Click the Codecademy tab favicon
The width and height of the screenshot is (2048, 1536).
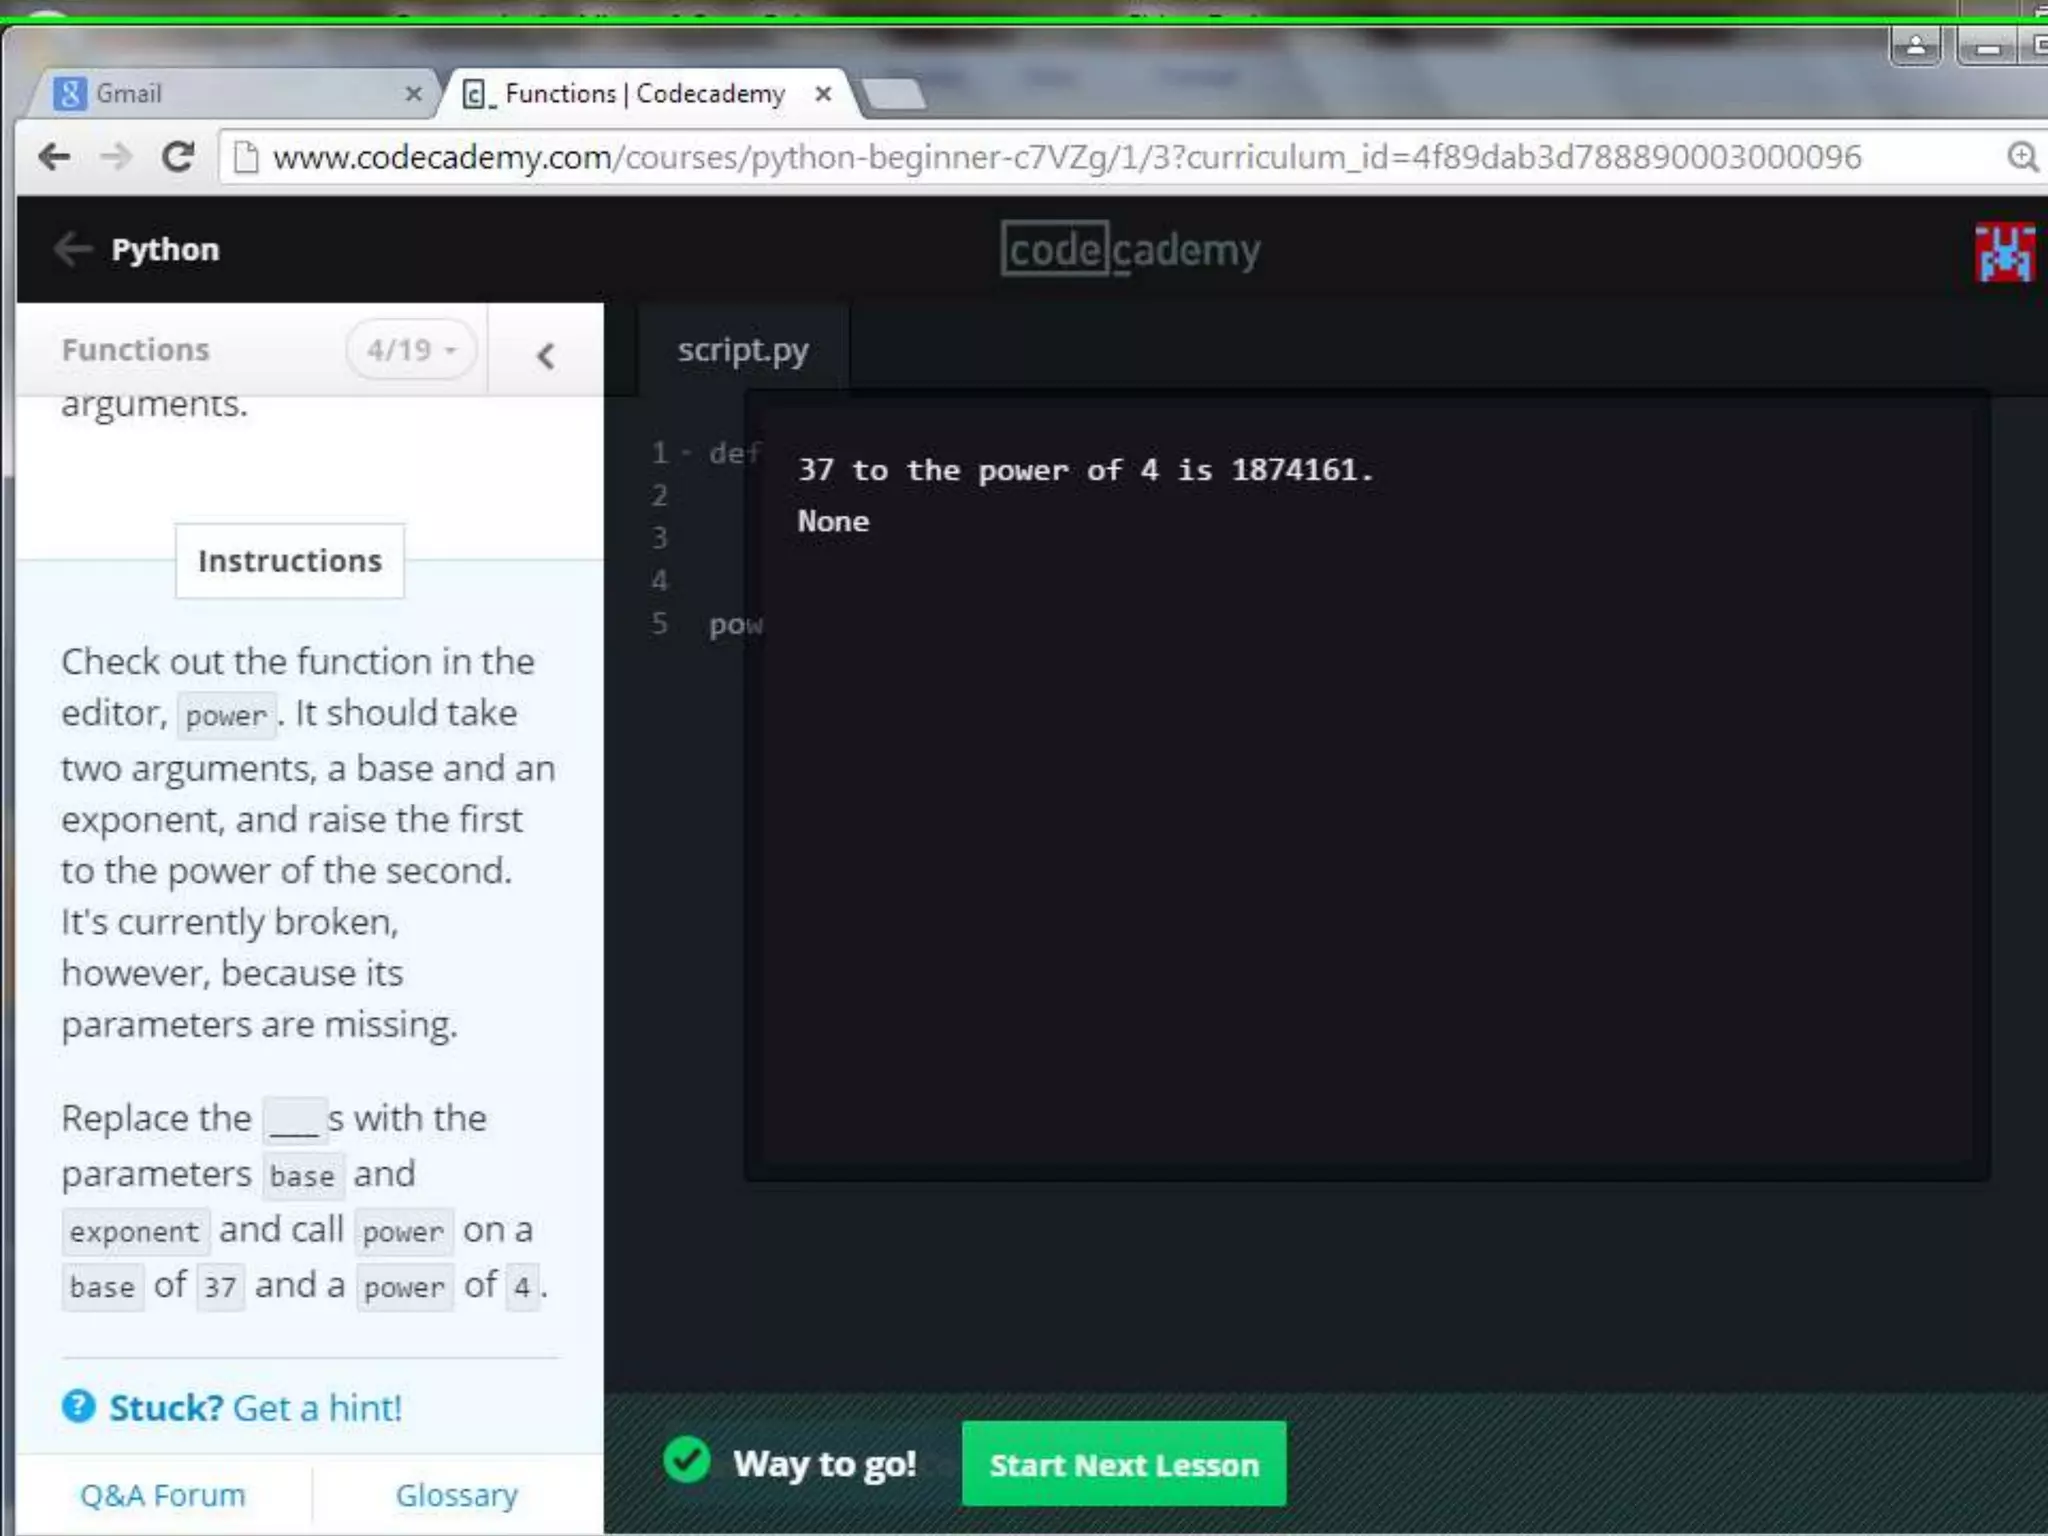click(478, 95)
